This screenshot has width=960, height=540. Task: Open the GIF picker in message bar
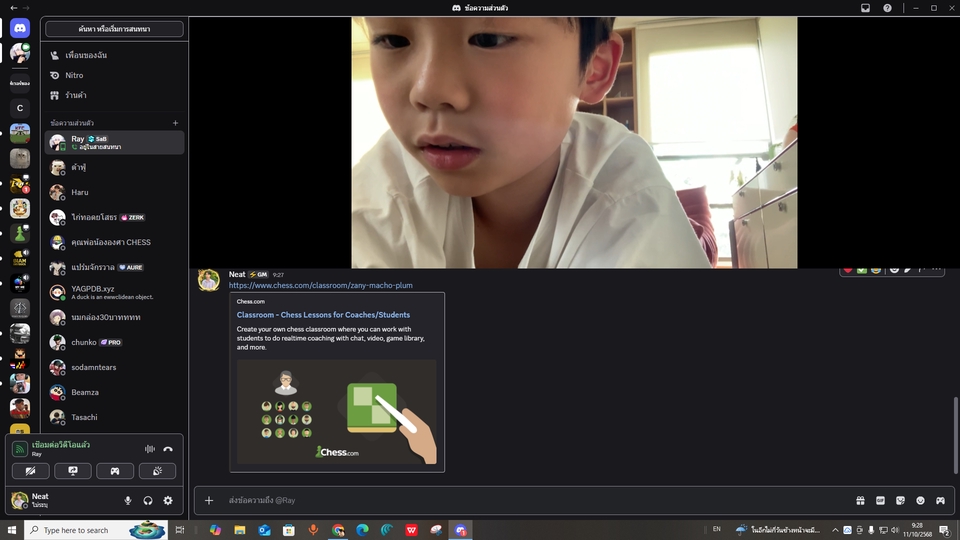click(881, 500)
